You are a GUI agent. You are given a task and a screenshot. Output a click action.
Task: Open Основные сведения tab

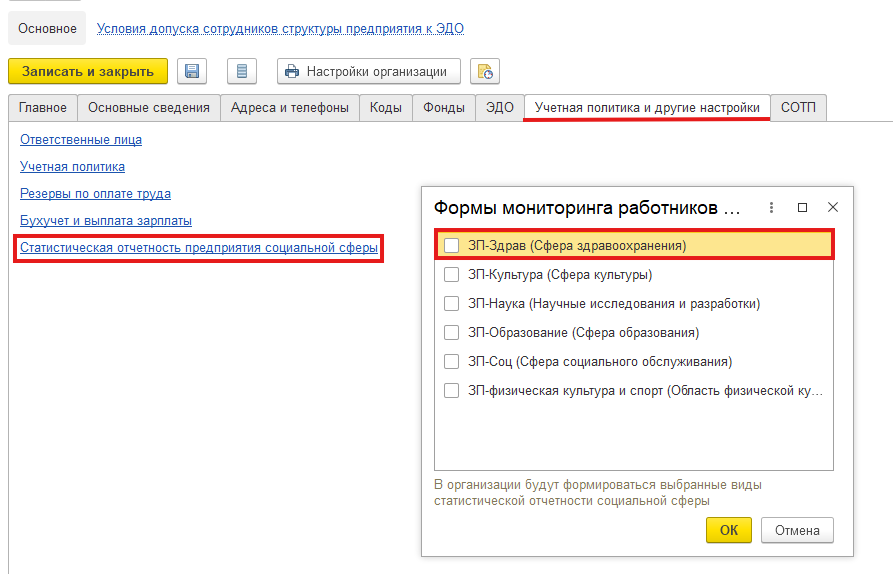tap(149, 108)
